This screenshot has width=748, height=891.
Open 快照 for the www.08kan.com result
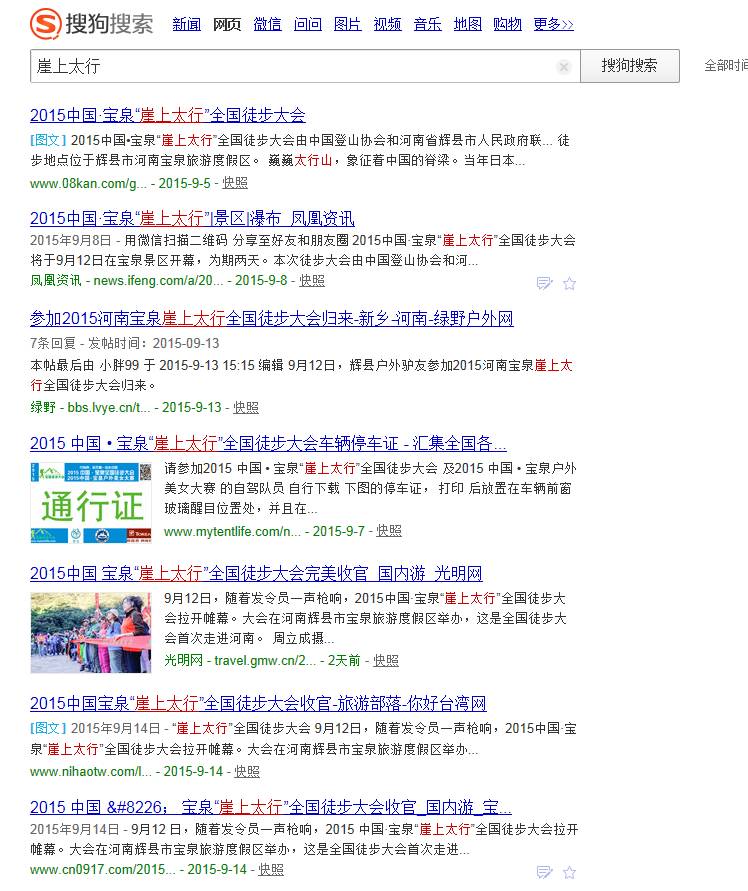(x=235, y=183)
